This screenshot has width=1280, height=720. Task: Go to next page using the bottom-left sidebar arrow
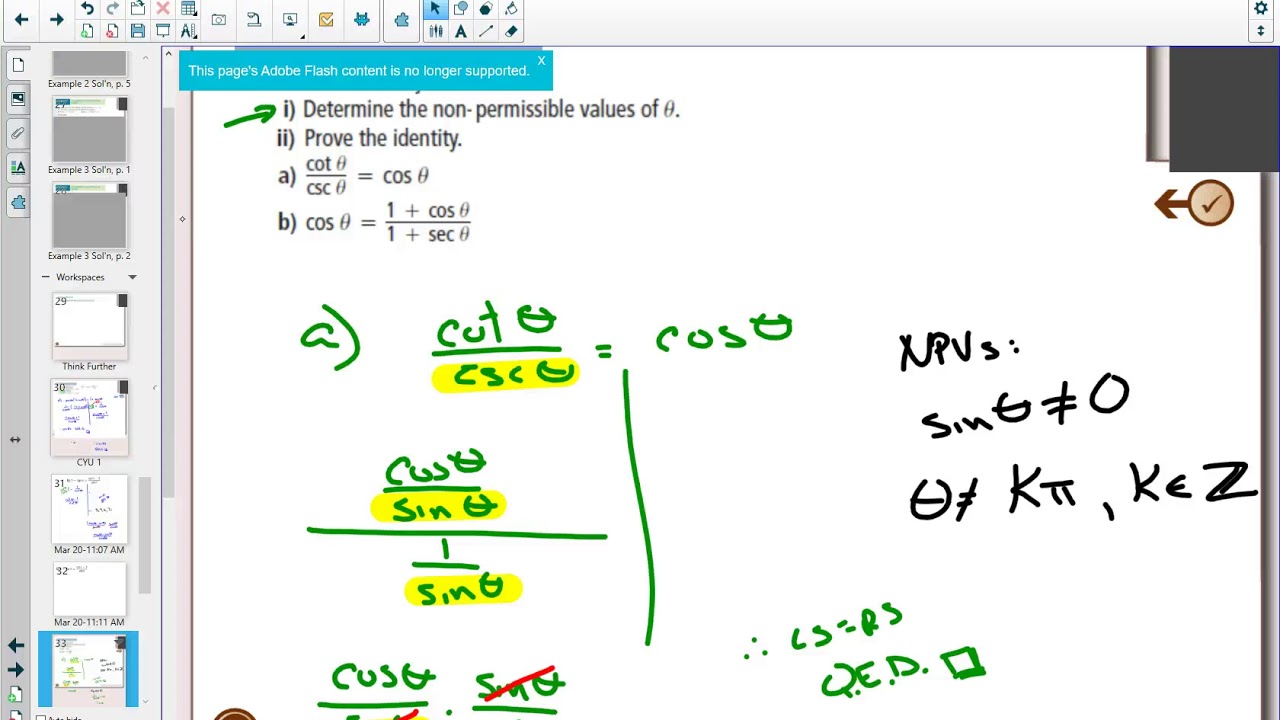pyautogui.click(x=16, y=670)
